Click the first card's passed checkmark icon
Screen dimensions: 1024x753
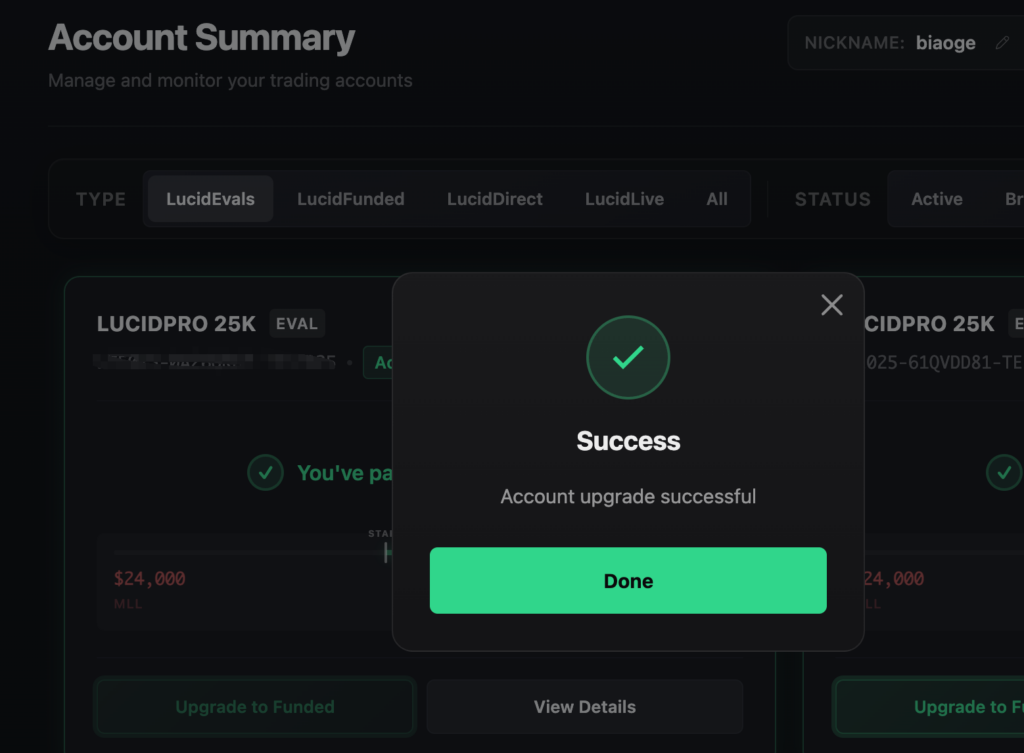[x=265, y=473]
